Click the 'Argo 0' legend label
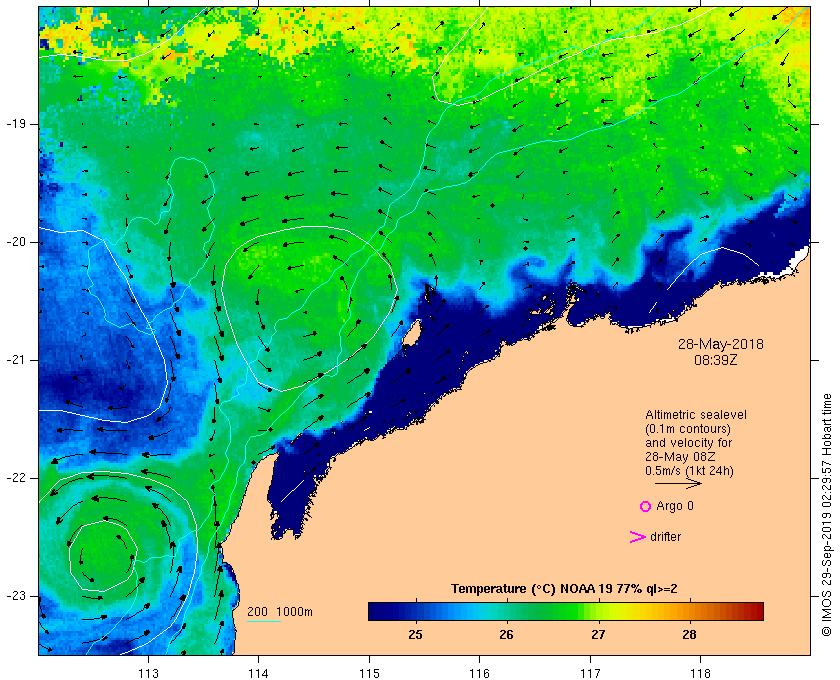Screen dimensions: 840x680 pos(674,506)
